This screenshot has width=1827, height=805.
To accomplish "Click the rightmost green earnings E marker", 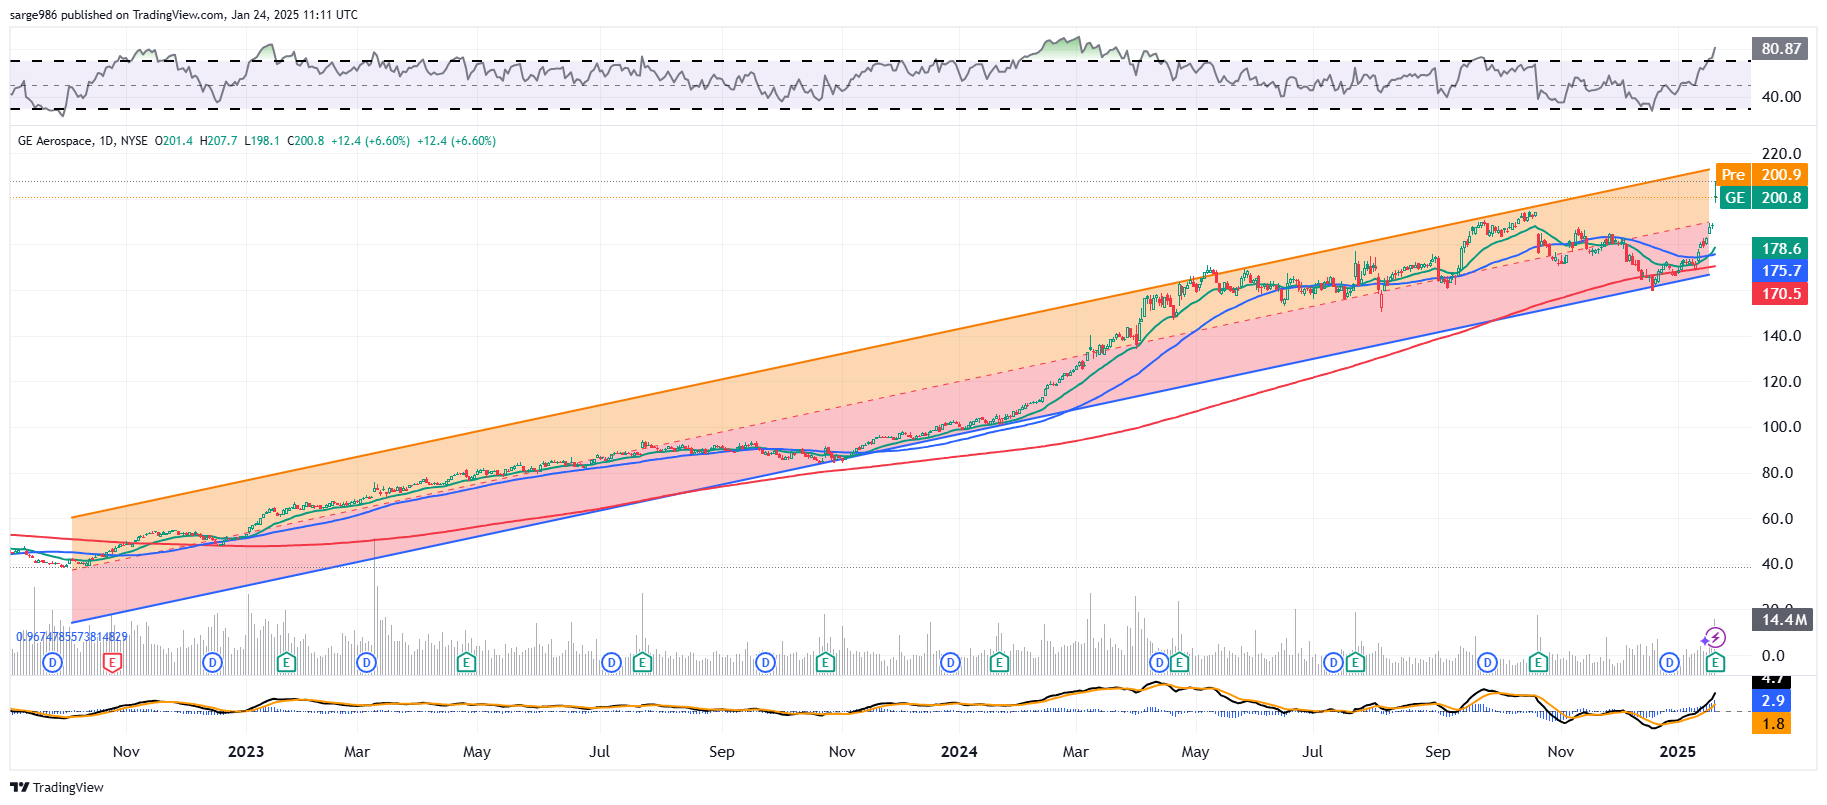I will 1715,662.
